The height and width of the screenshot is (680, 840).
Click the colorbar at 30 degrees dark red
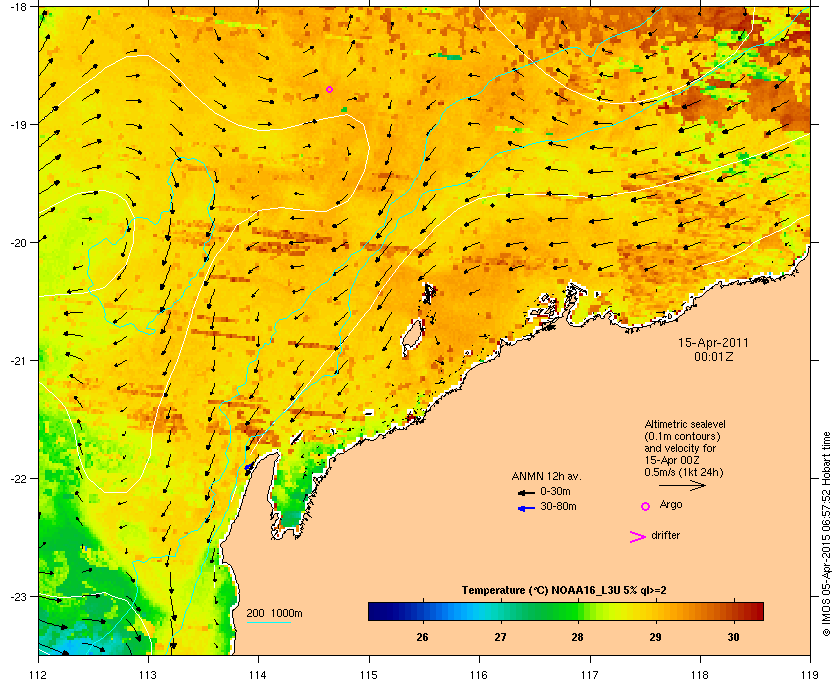(x=733, y=611)
